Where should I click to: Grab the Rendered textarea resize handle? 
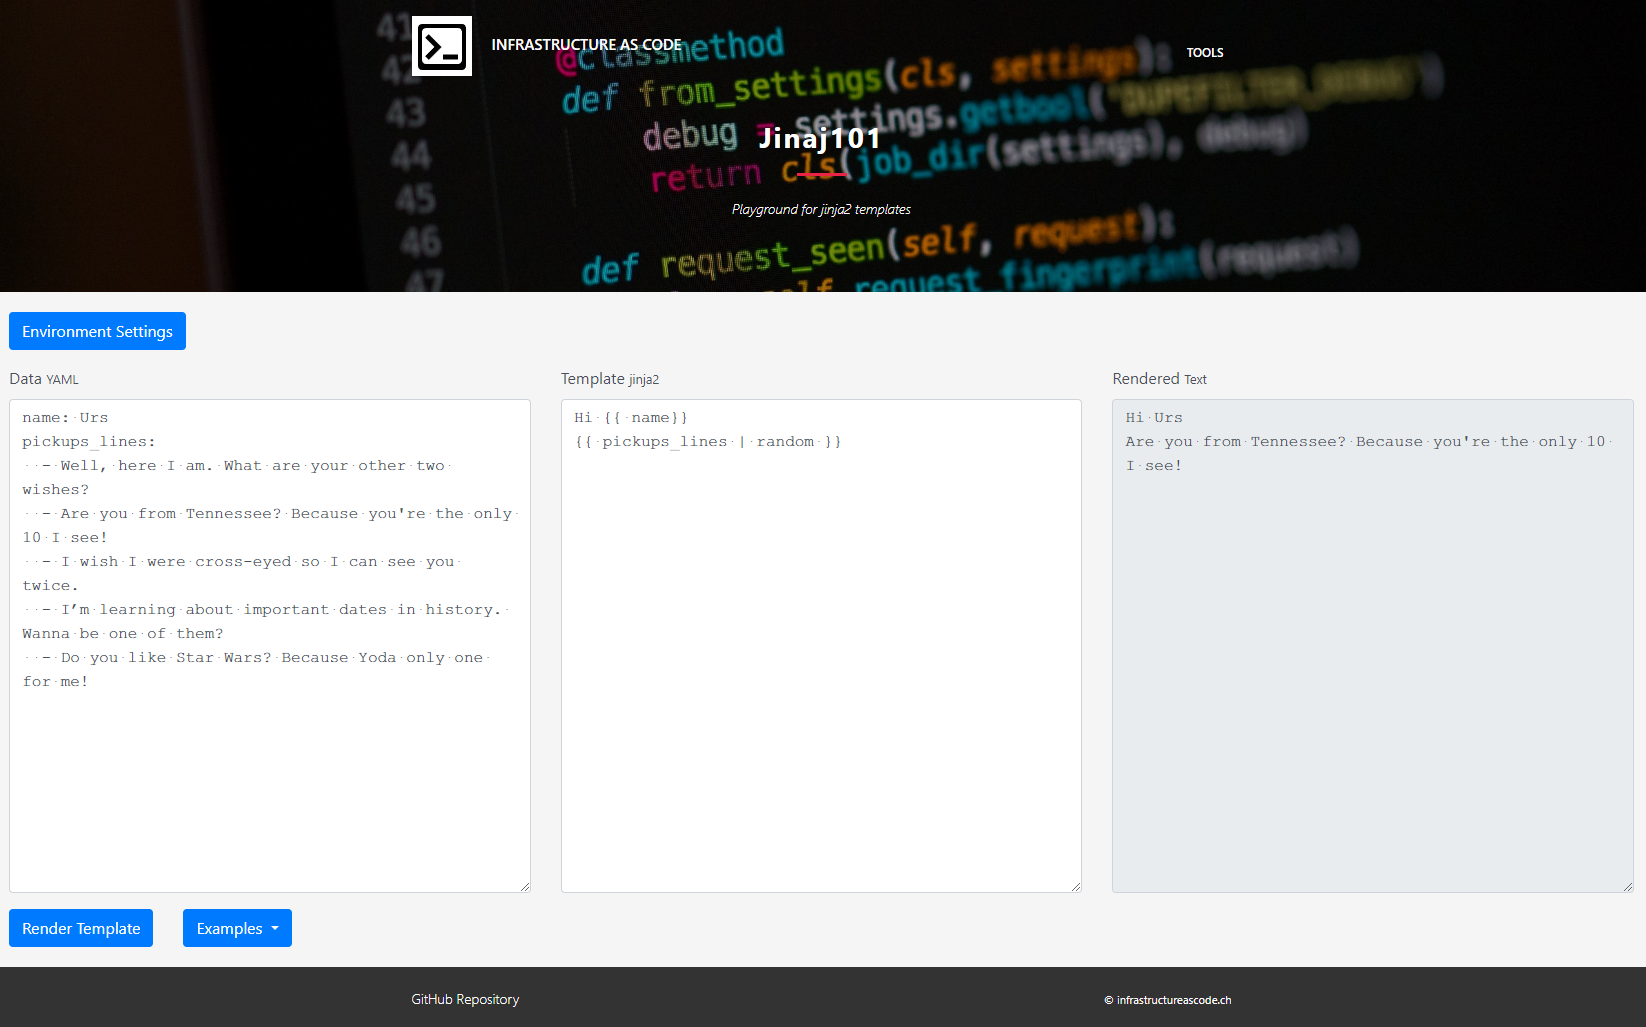pyautogui.click(x=1628, y=887)
